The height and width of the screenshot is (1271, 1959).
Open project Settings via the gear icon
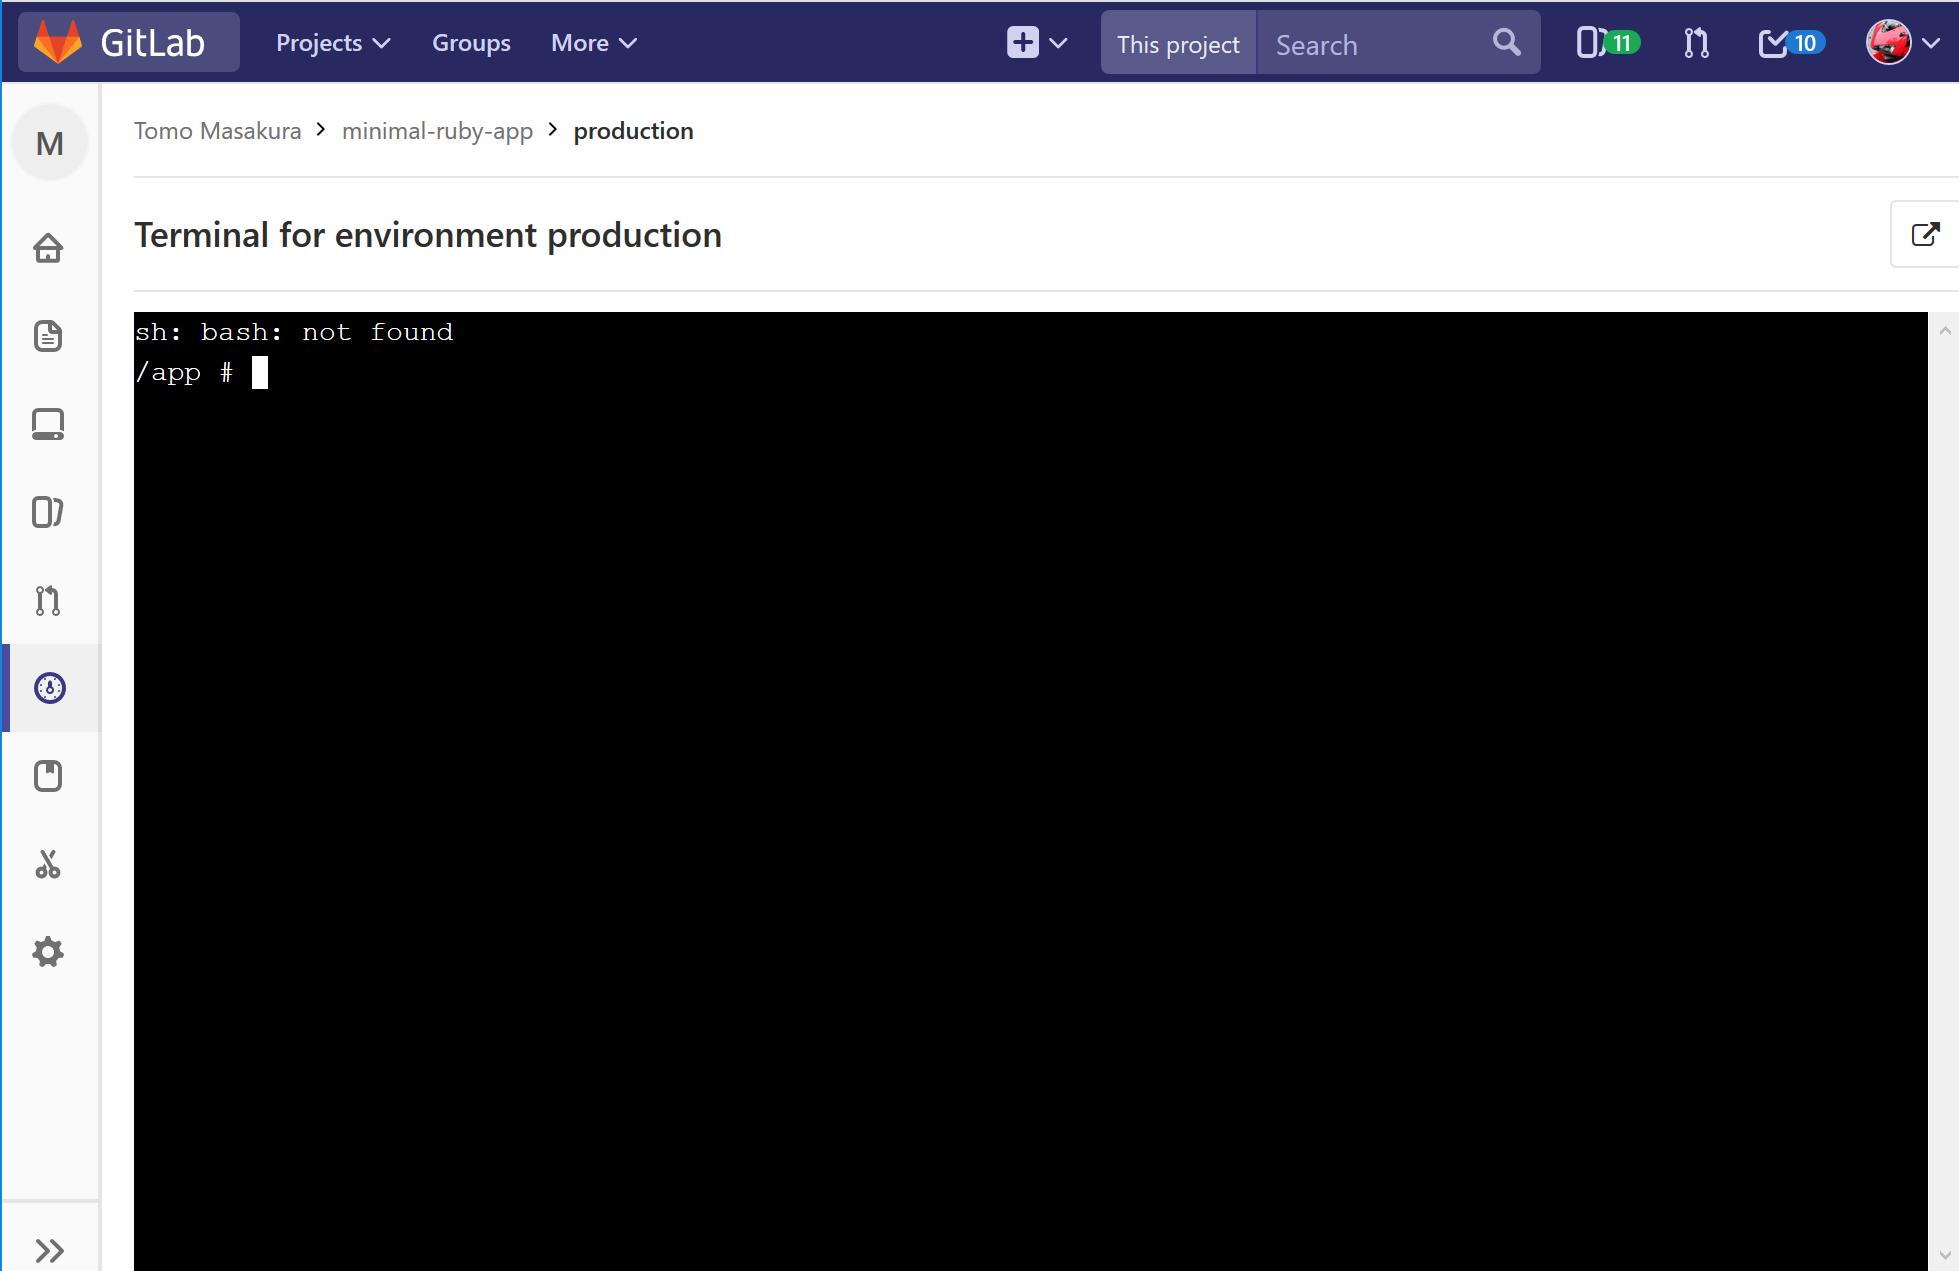(48, 952)
